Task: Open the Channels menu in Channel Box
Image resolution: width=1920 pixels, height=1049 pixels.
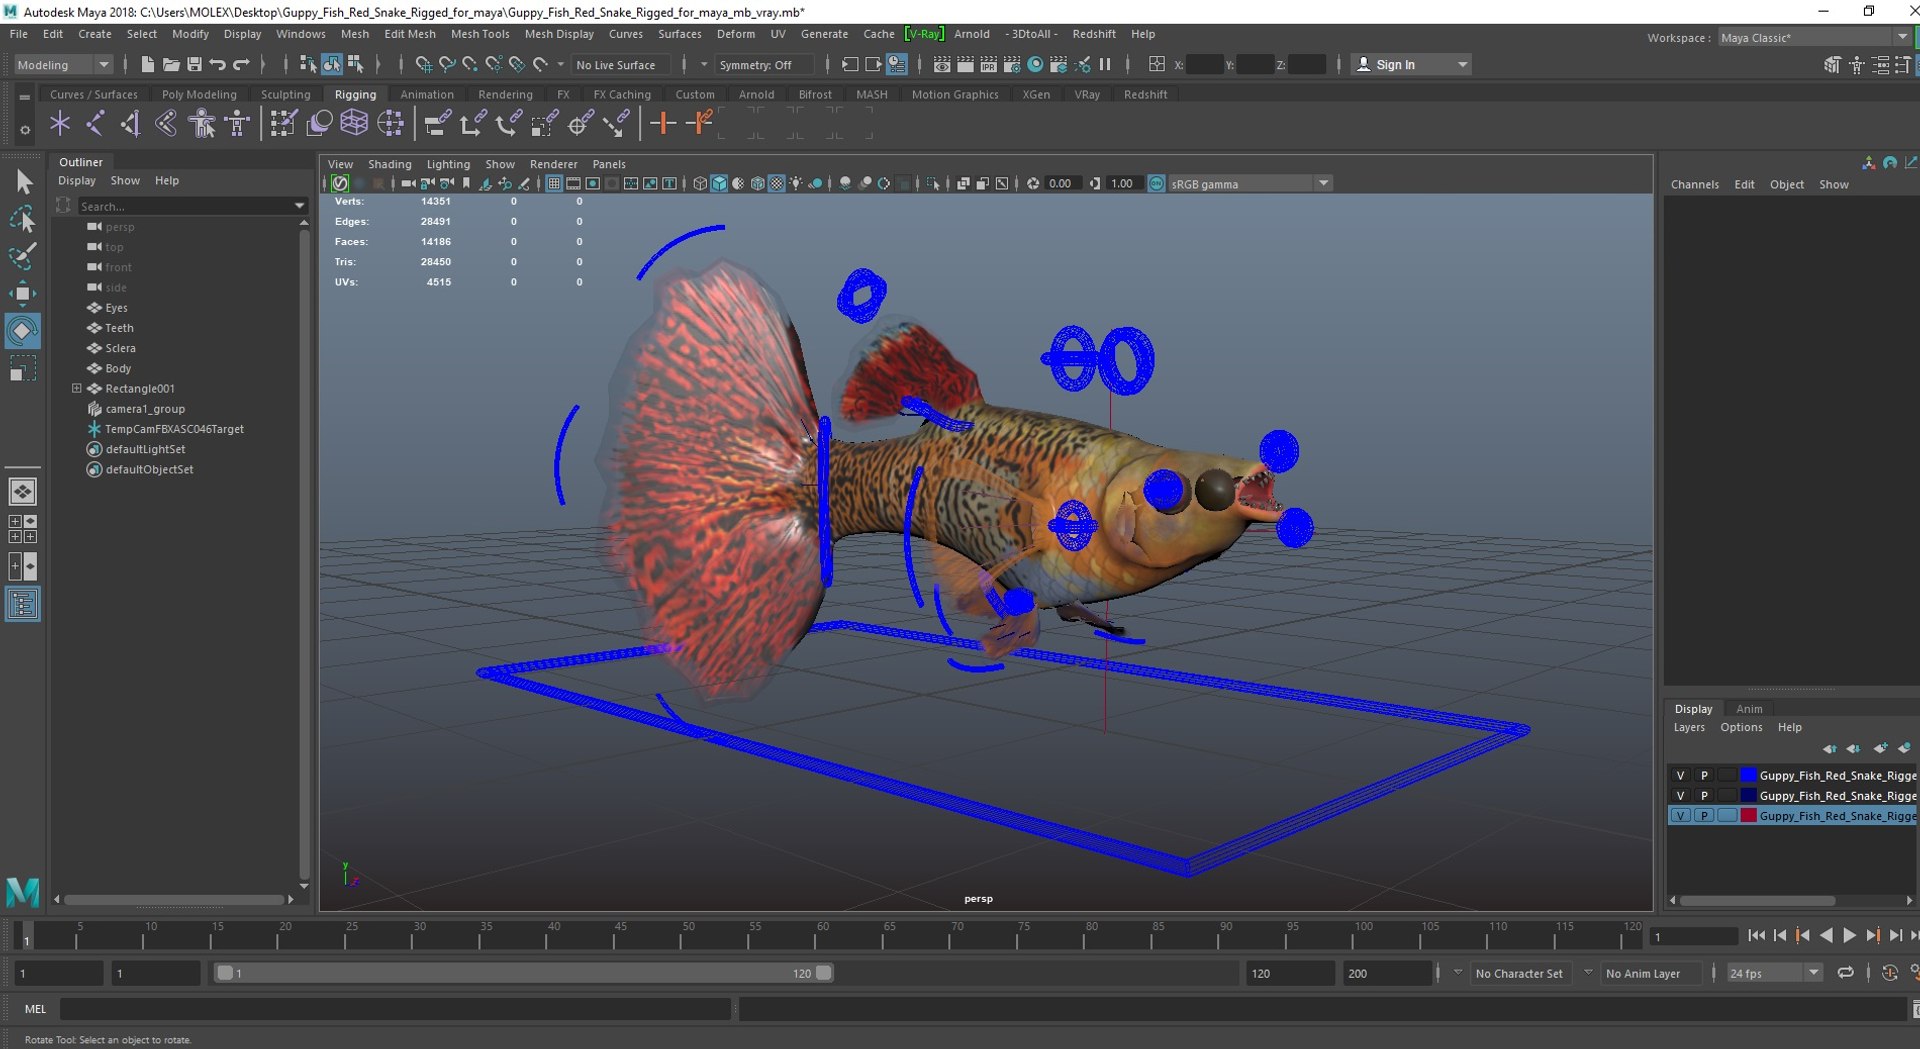Action: [x=1695, y=185]
